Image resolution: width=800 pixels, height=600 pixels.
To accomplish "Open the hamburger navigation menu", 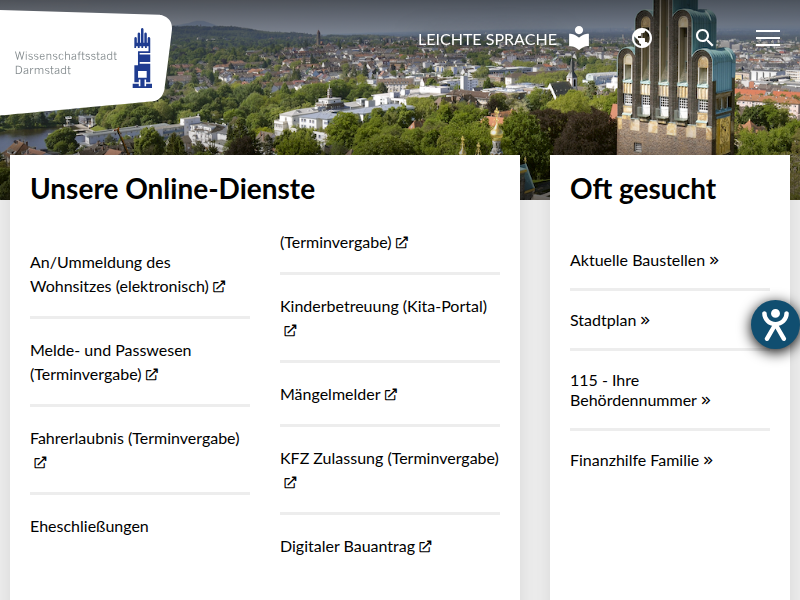I will tap(768, 37).
